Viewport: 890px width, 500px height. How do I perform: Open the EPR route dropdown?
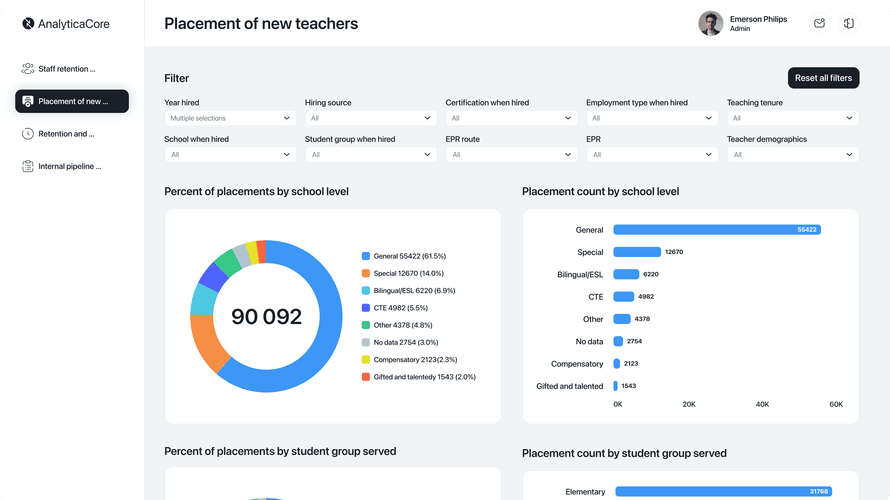(511, 154)
